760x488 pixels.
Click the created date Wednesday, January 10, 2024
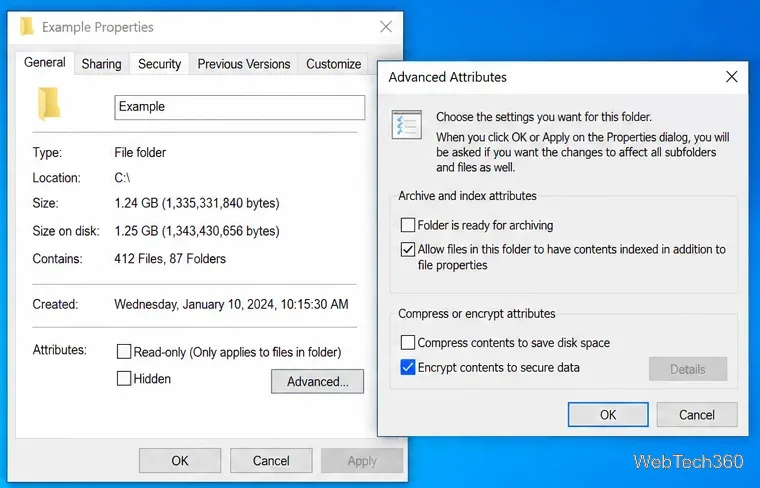(231, 304)
